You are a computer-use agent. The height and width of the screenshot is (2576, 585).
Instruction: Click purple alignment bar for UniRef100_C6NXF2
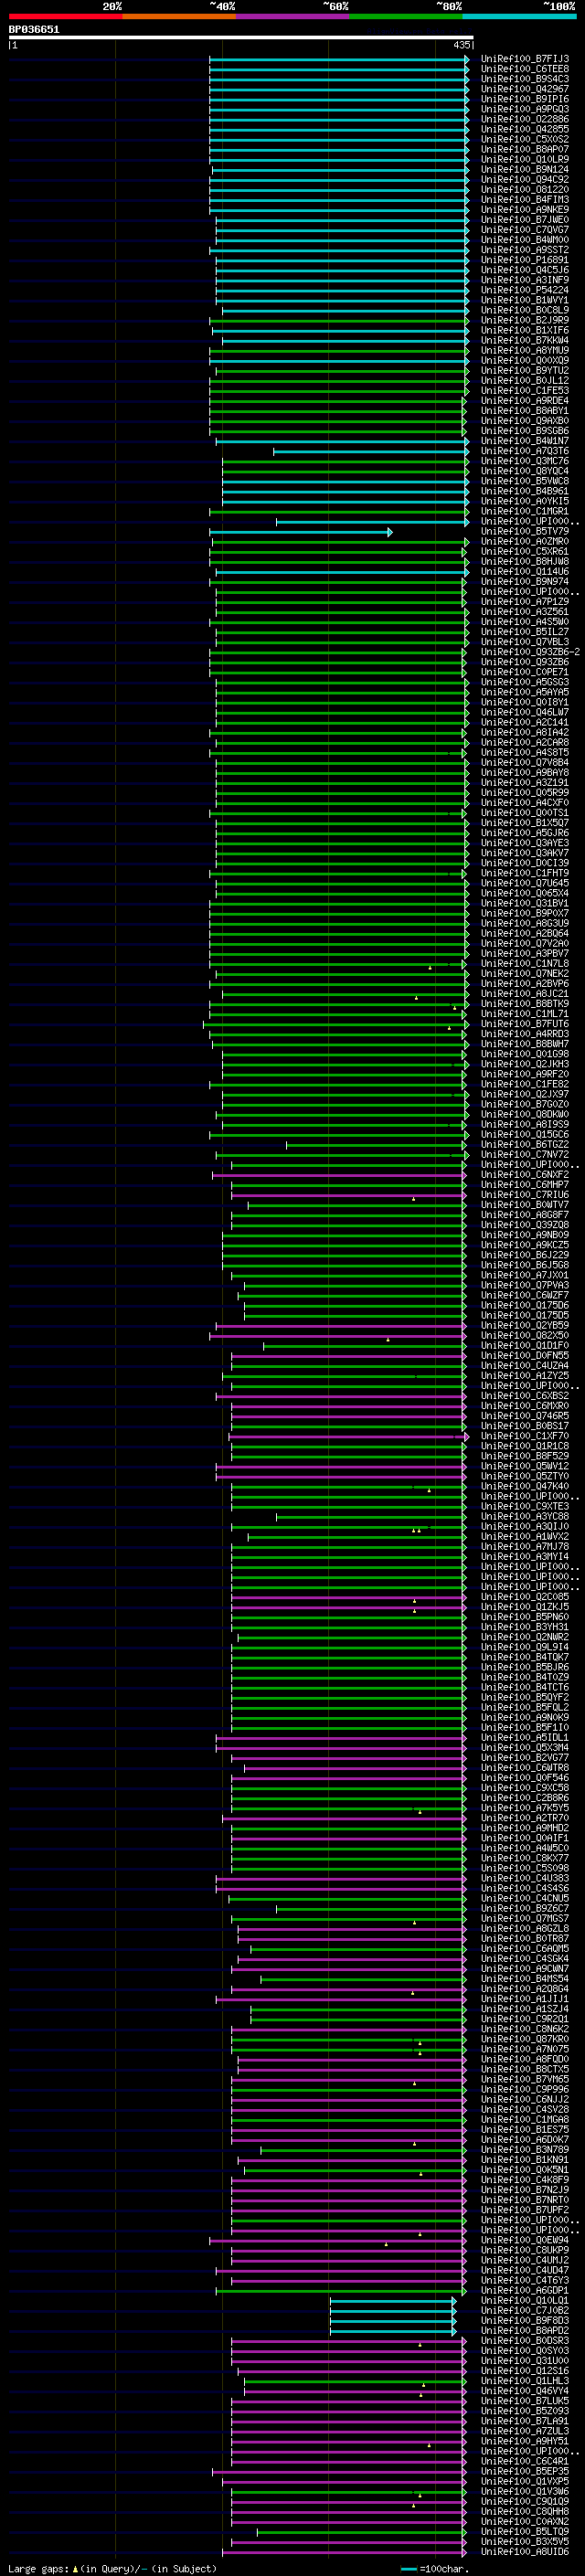(x=339, y=1175)
